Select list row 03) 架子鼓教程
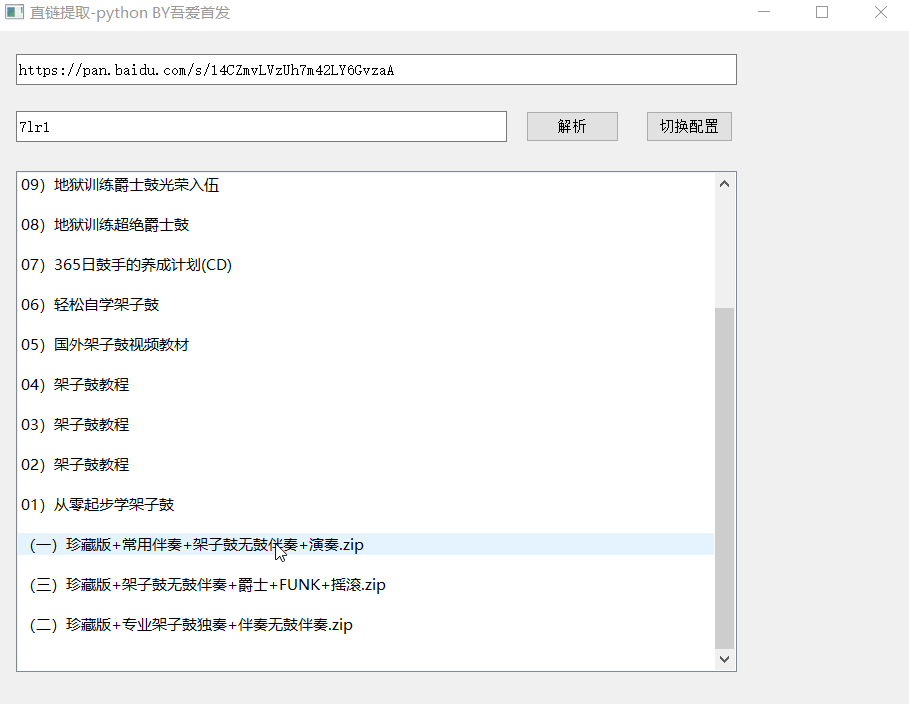This screenshot has height=704, width=909. (366, 425)
